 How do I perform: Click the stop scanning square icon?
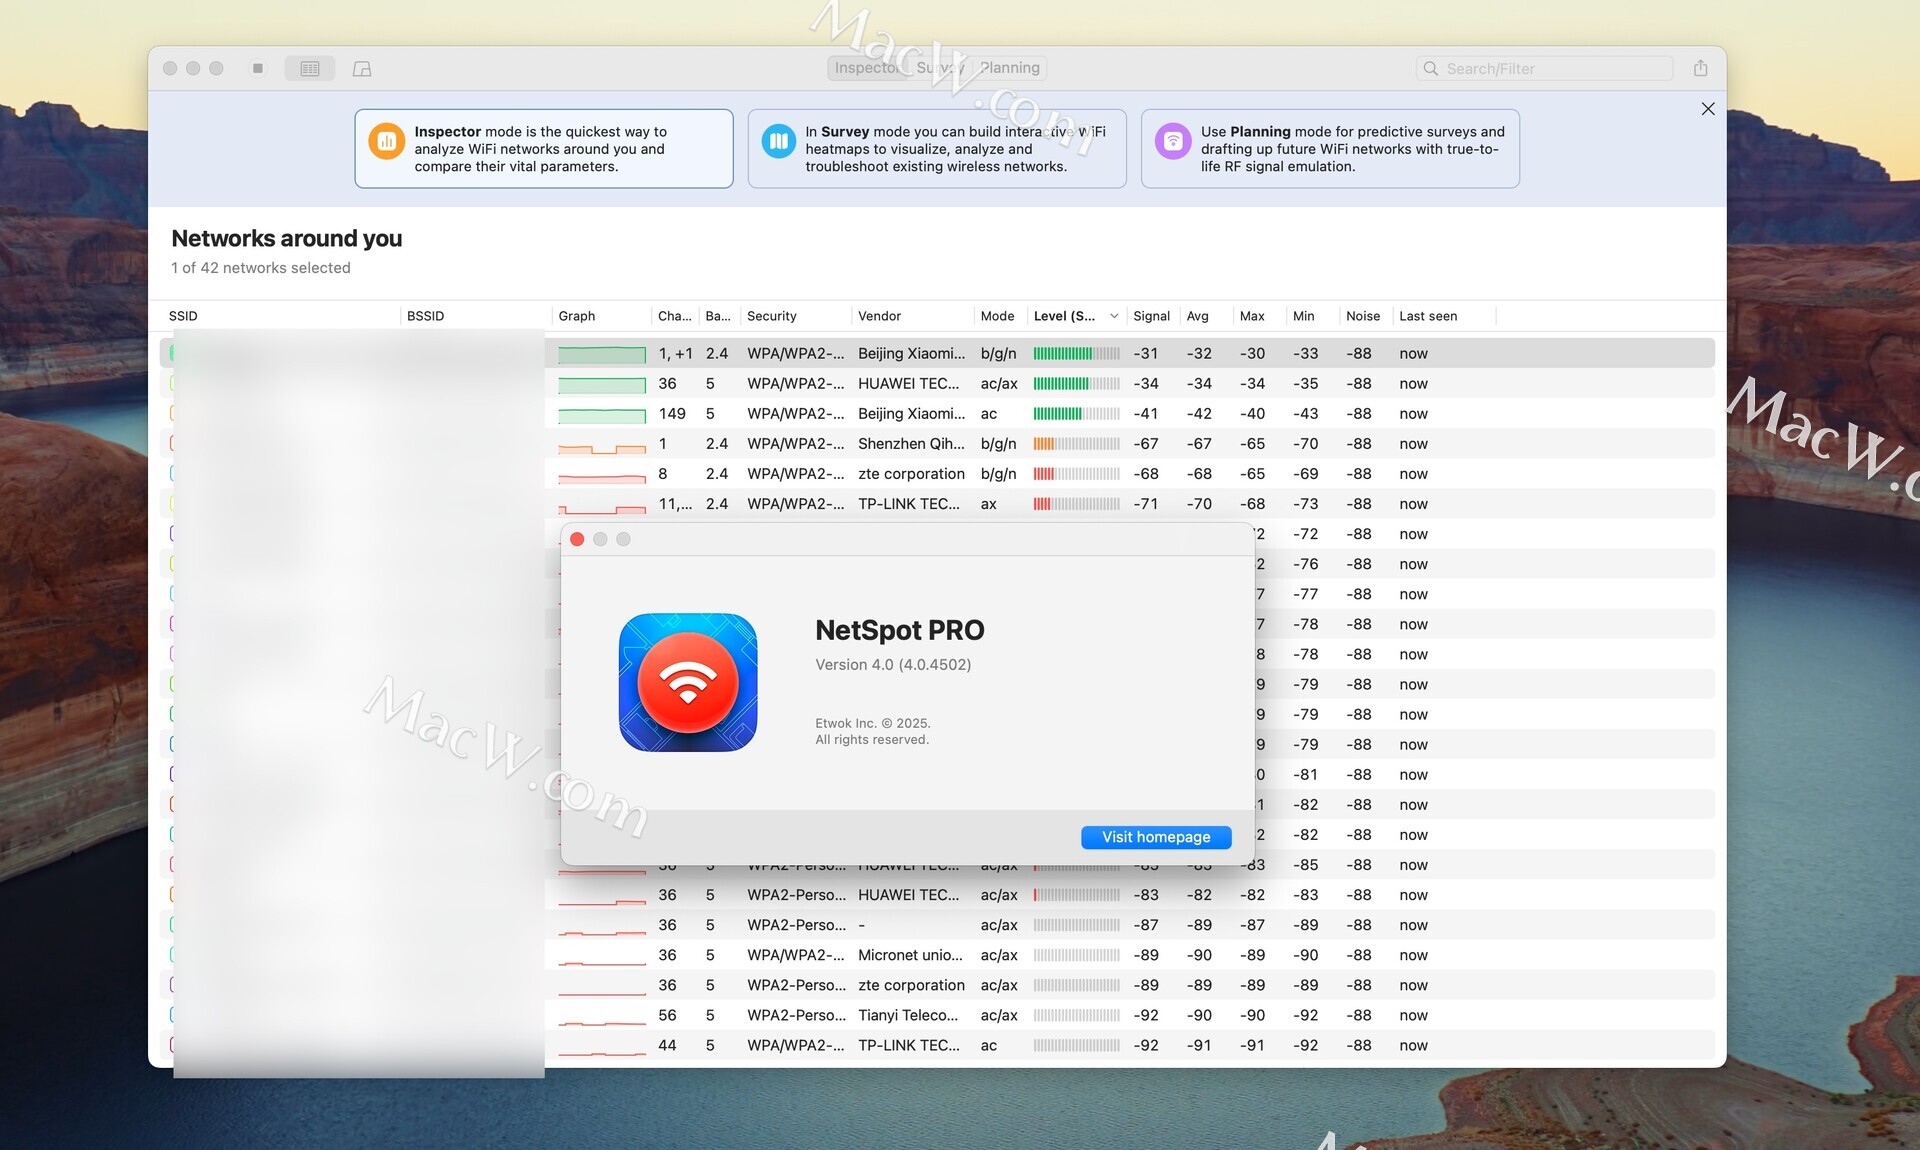click(x=258, y=68)
